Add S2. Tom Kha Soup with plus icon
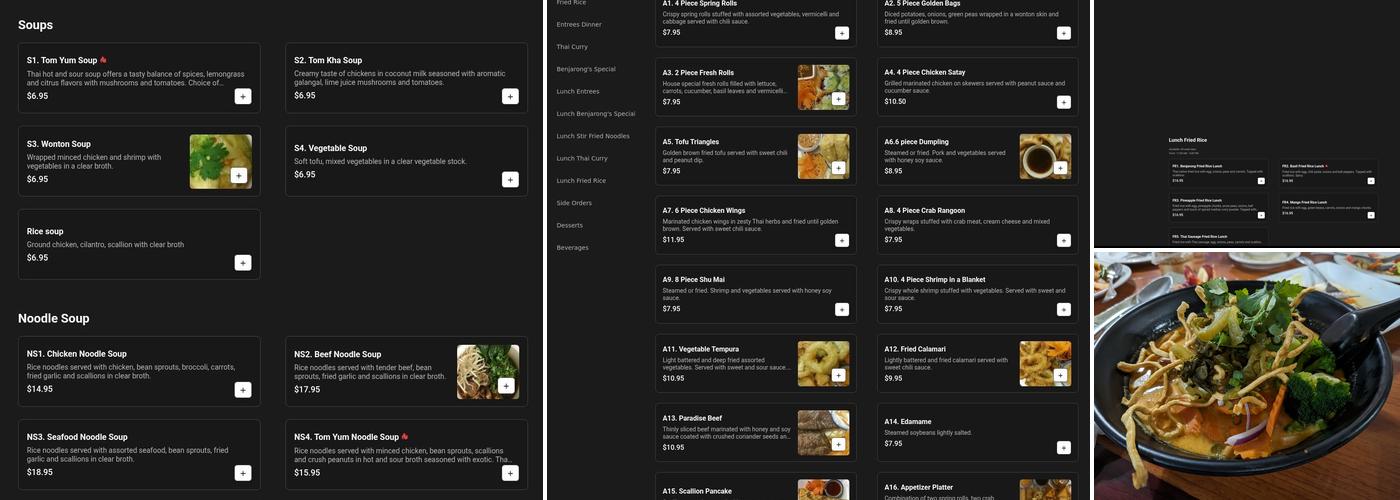 pyautogui.click(x=510, y=96)
